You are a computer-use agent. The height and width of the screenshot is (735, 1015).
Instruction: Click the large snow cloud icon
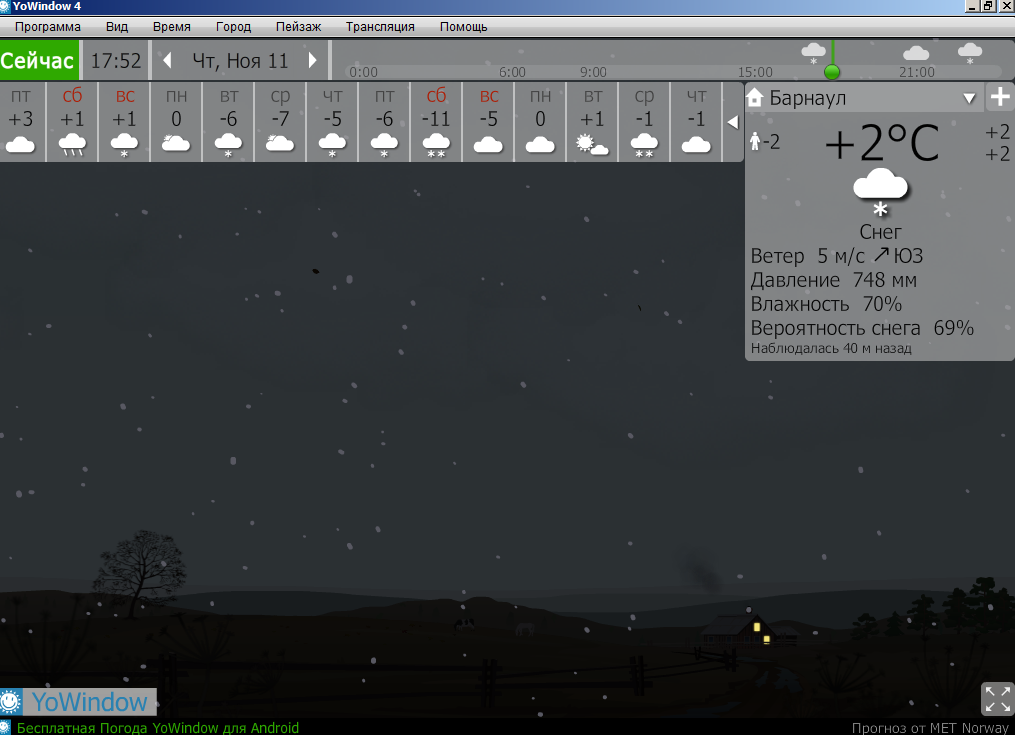pos(880,192)
